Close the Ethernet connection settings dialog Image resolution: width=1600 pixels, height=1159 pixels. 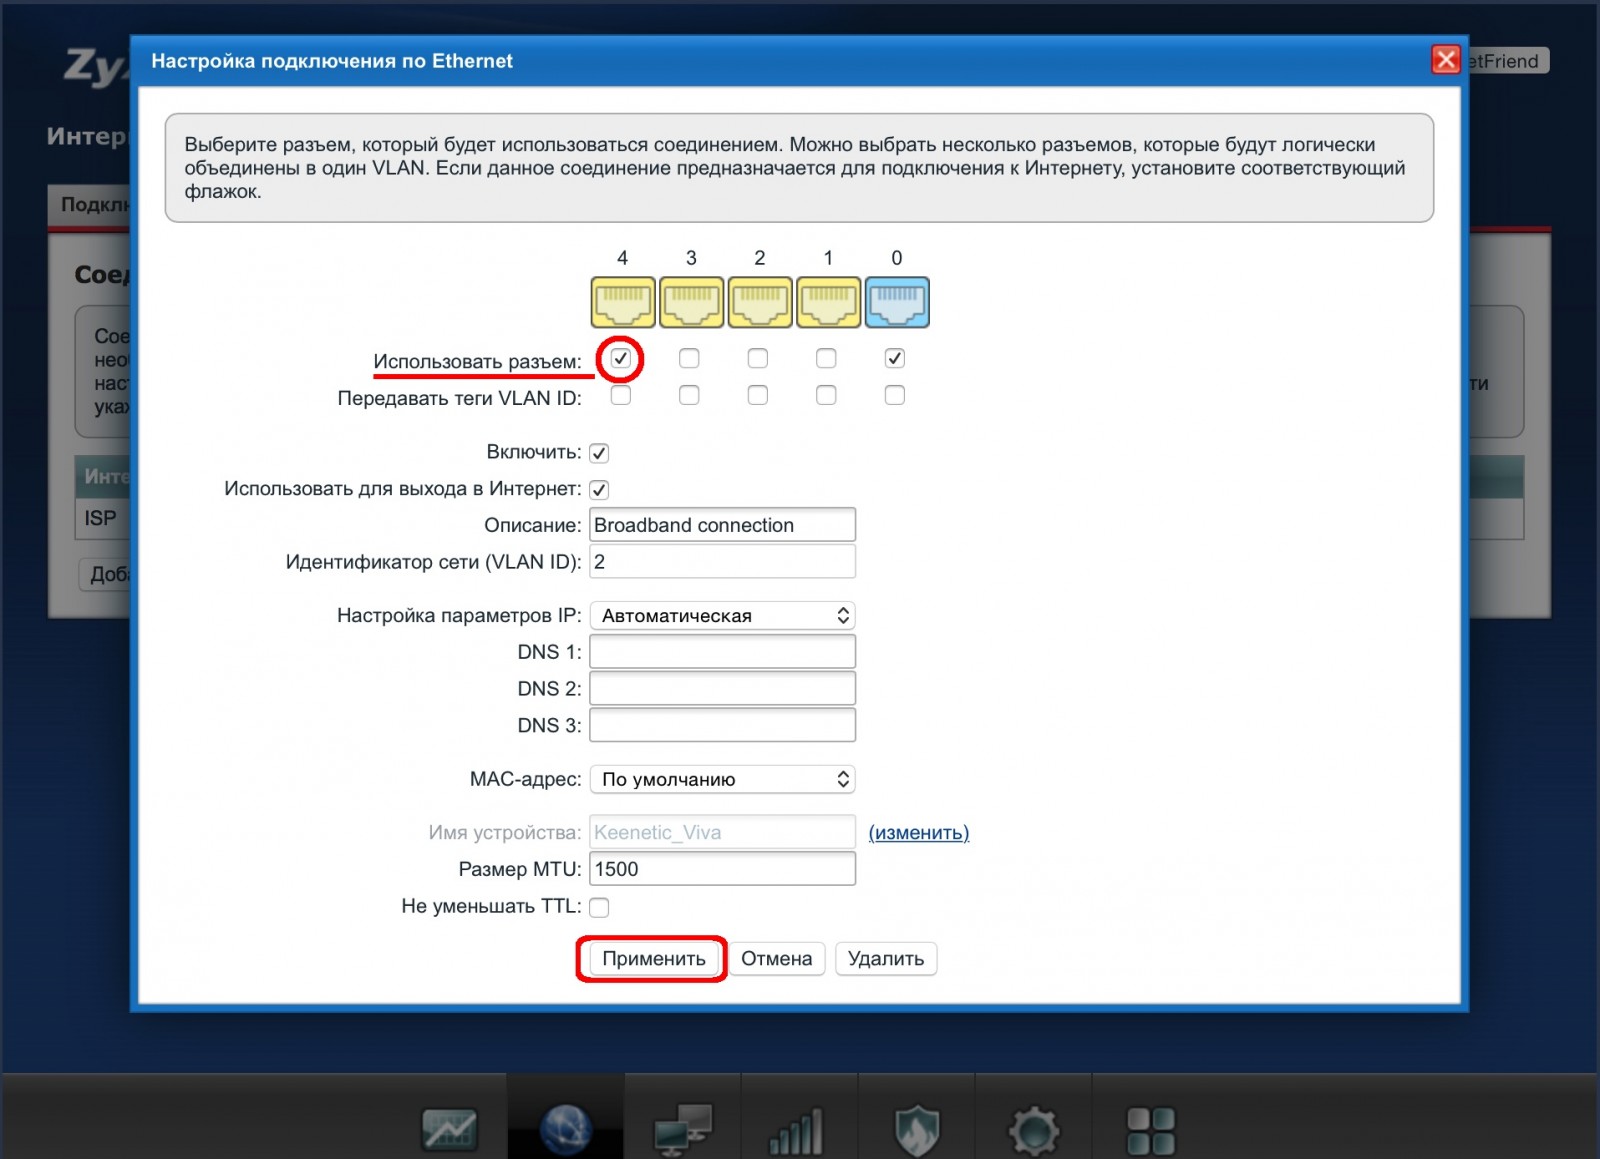coord(1445,60)
